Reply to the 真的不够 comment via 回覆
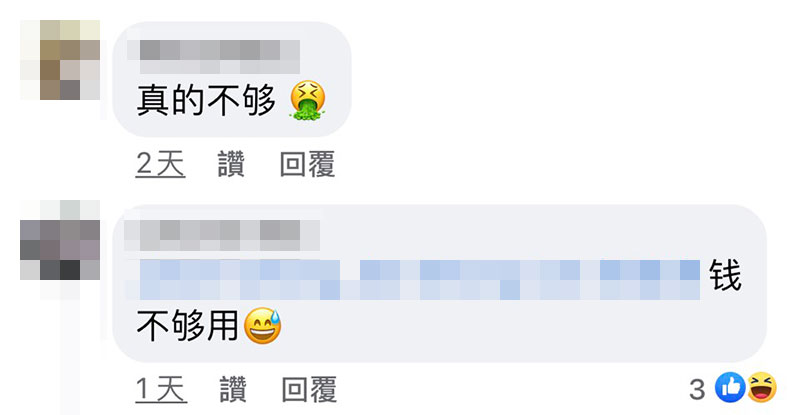 click(x=308, y=164)
